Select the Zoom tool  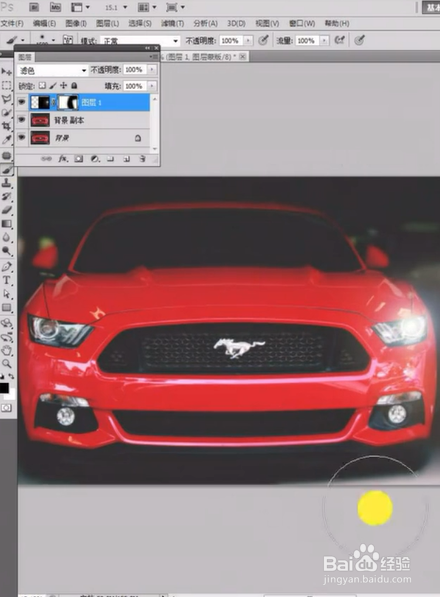6,364
